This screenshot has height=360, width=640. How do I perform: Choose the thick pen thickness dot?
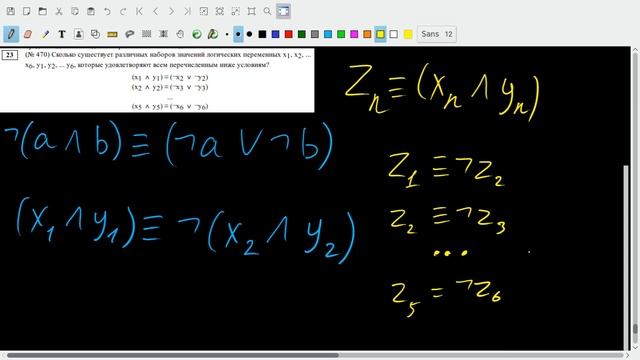(249, 34)
